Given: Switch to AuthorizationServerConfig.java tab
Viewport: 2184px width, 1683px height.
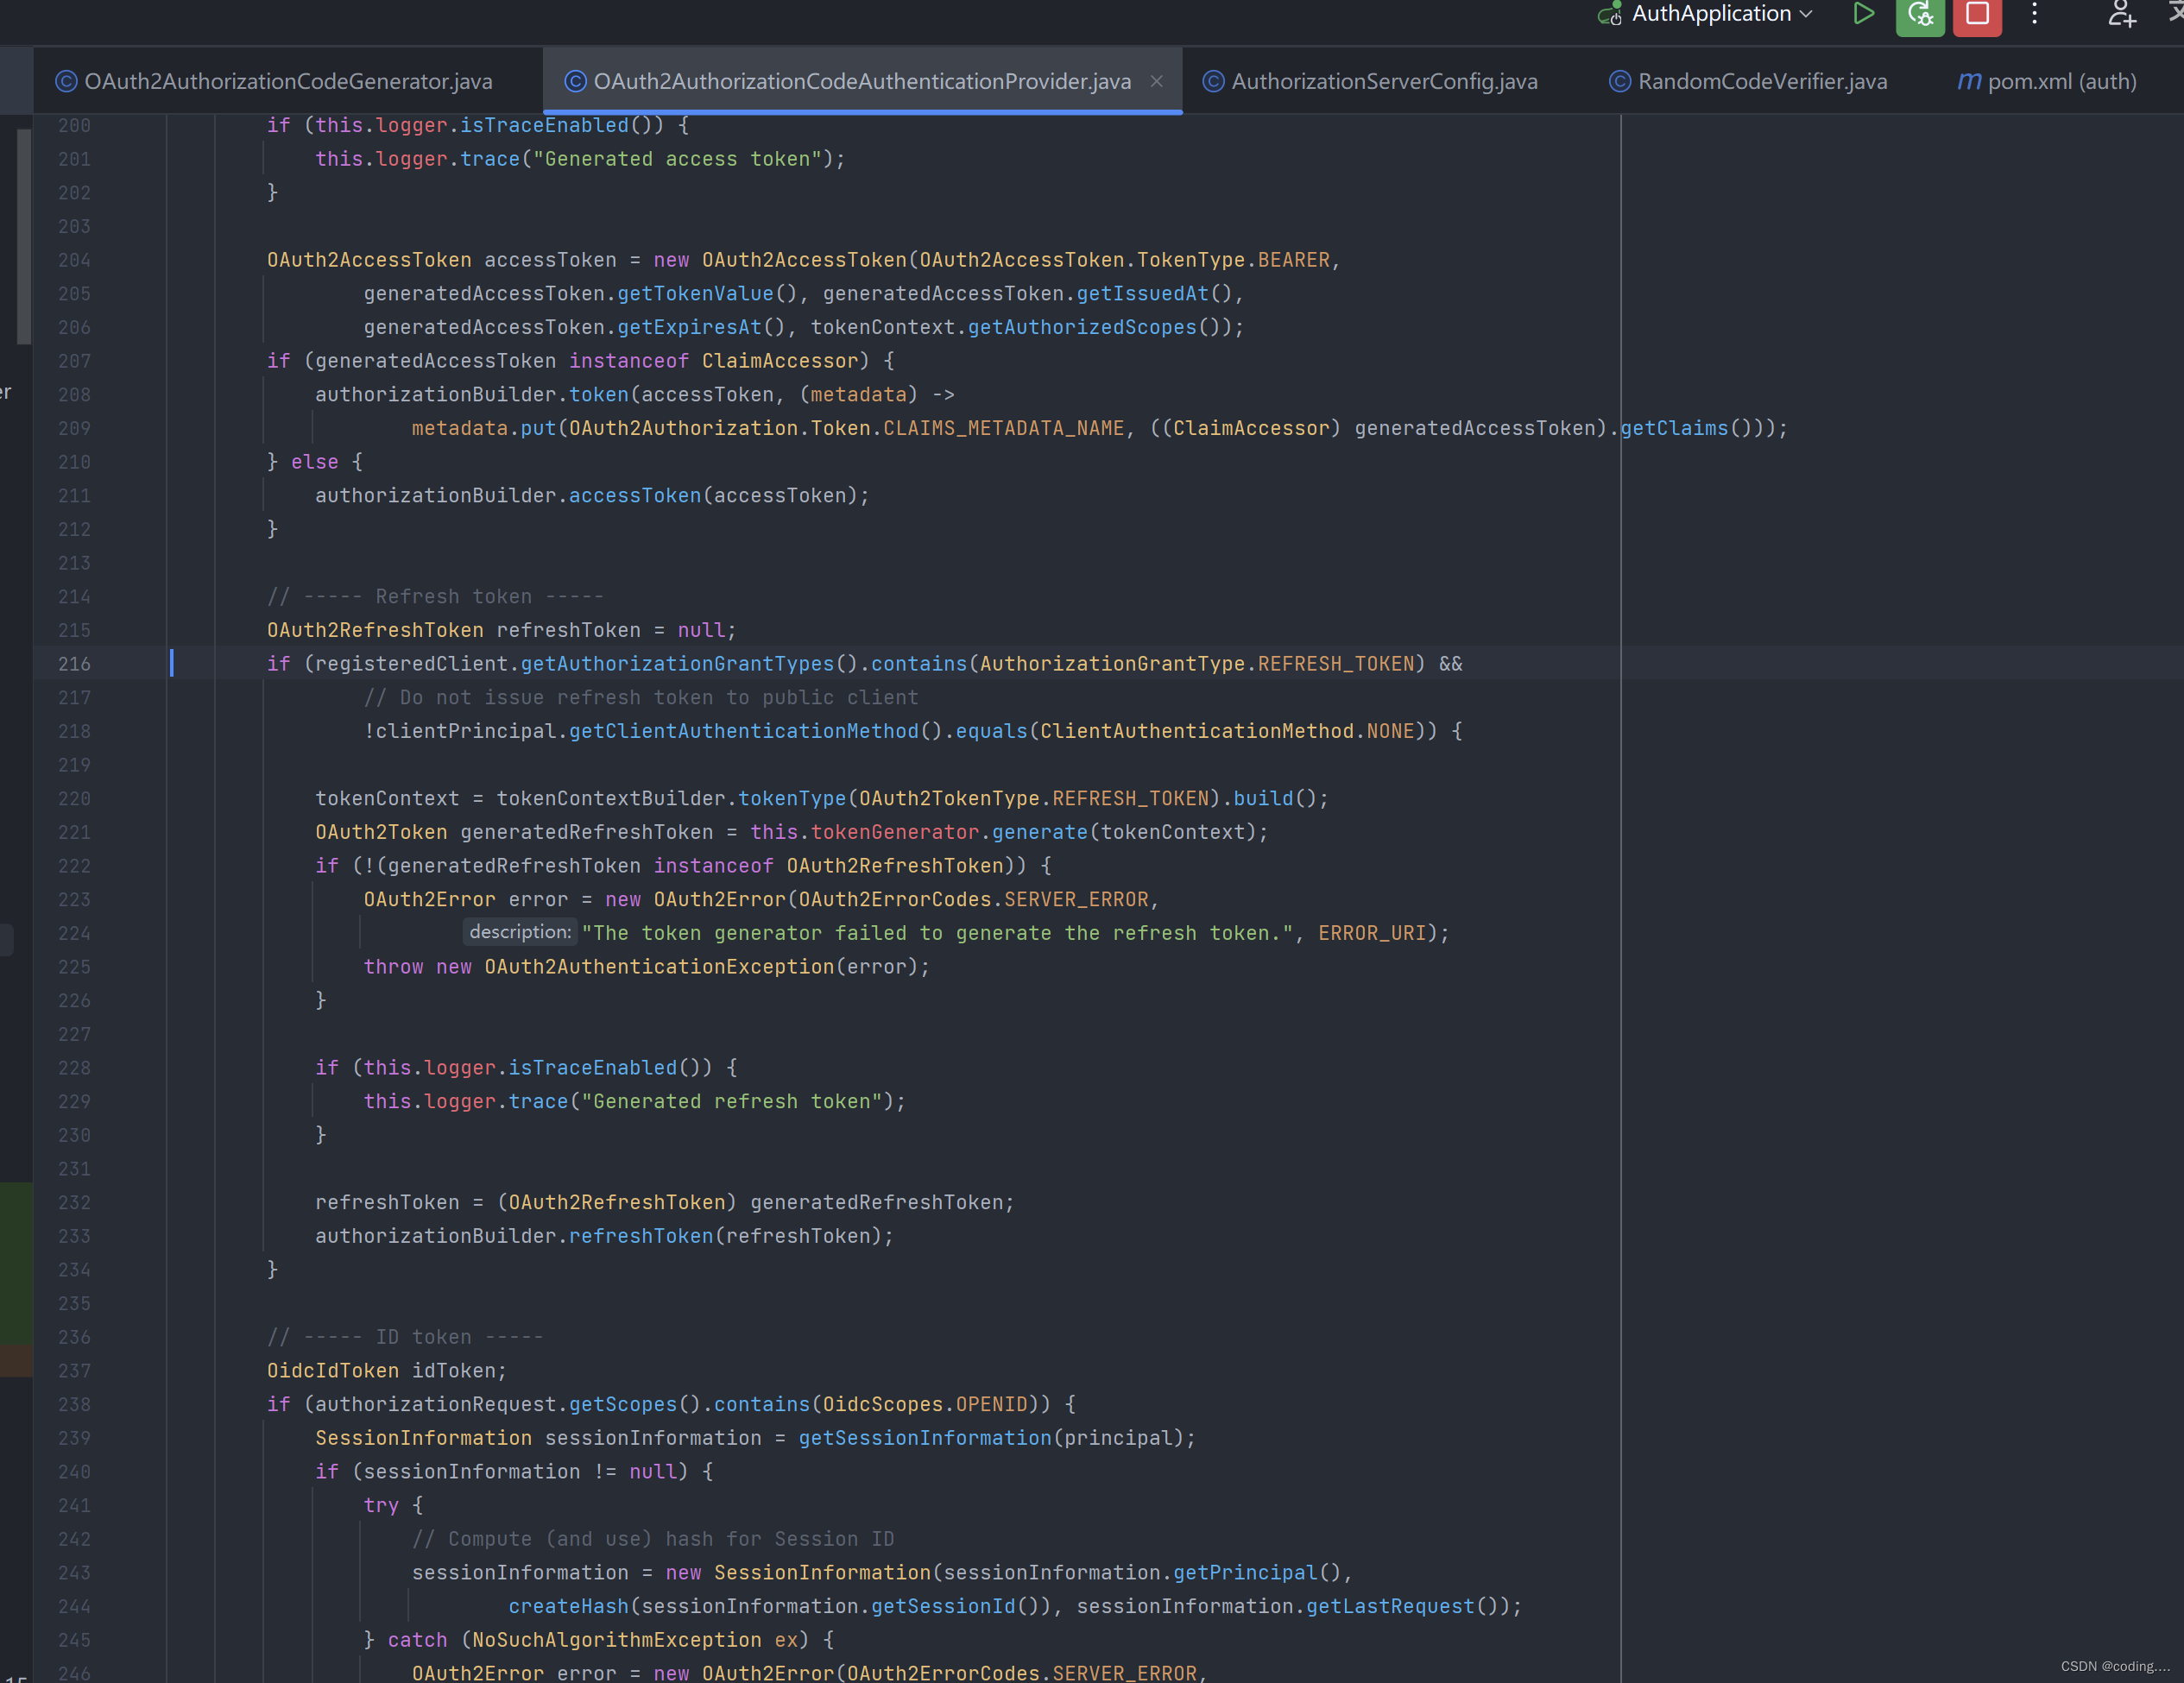Looking at the screenshot, I should [1371, 81].
